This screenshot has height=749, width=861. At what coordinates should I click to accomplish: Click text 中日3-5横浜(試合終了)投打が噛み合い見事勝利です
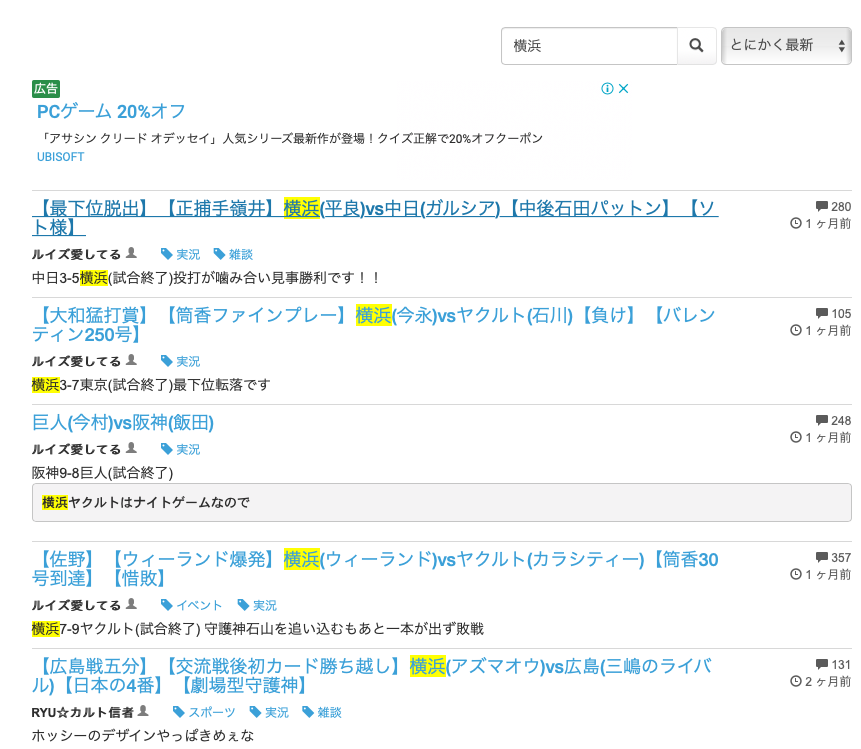[x=206, y=278]
